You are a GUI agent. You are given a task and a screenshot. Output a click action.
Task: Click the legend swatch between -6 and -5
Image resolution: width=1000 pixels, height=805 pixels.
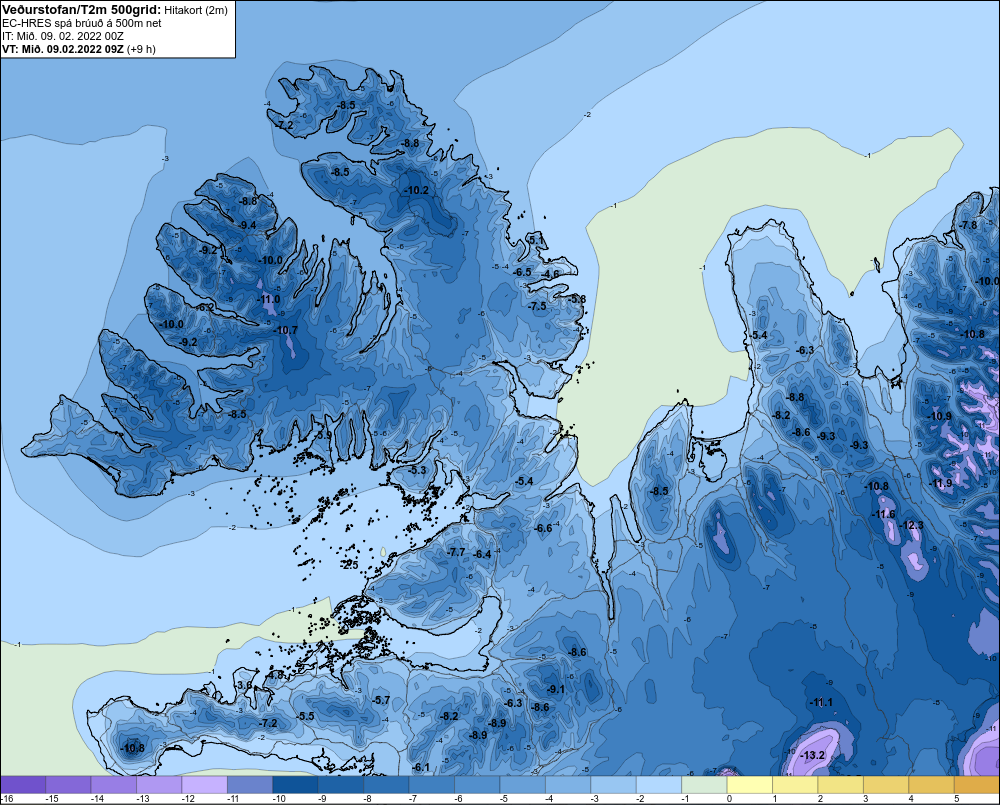point(477,785)
